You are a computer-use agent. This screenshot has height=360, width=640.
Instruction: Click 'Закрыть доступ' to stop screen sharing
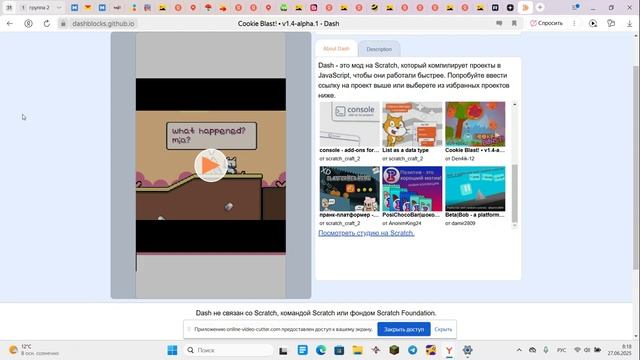pyautogui.click(x=404, y=329)
